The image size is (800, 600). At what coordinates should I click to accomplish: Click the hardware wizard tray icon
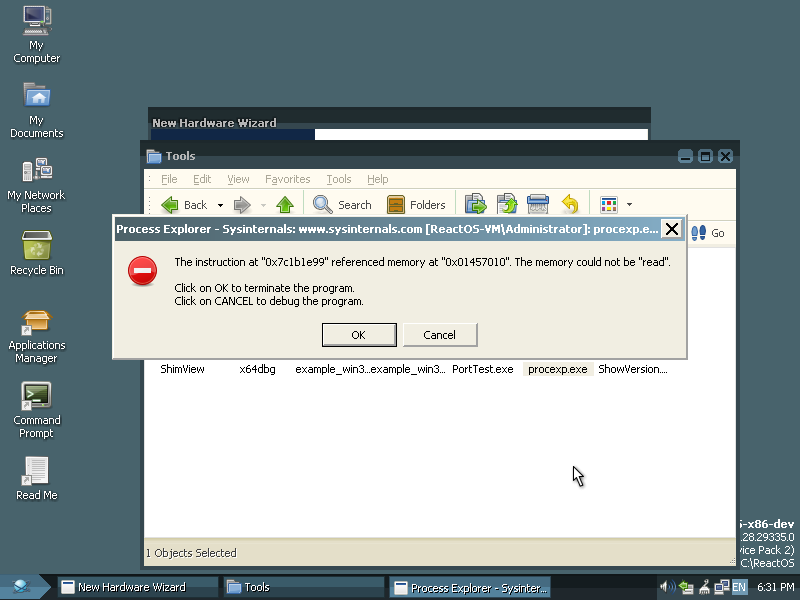click(x=705, y=587)
